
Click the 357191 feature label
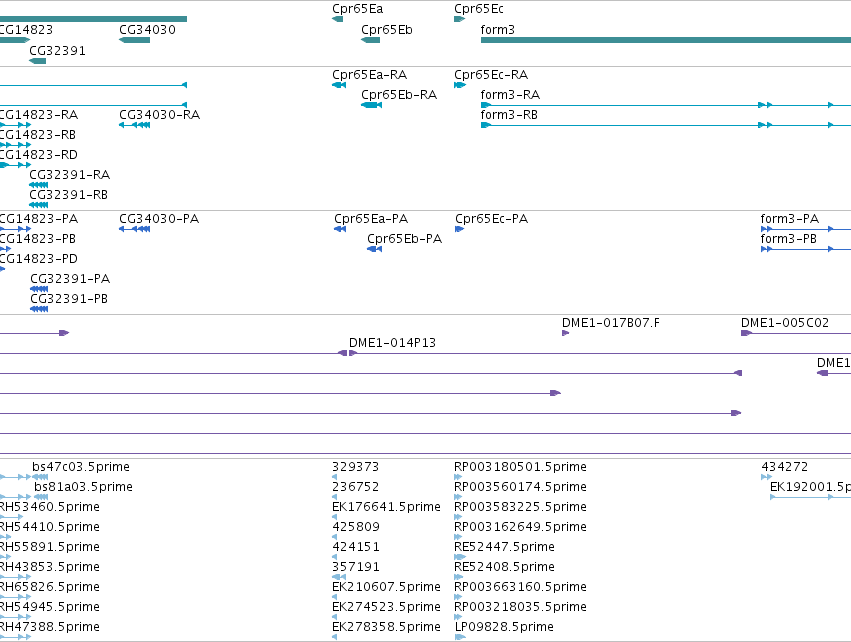click(356, 567)
